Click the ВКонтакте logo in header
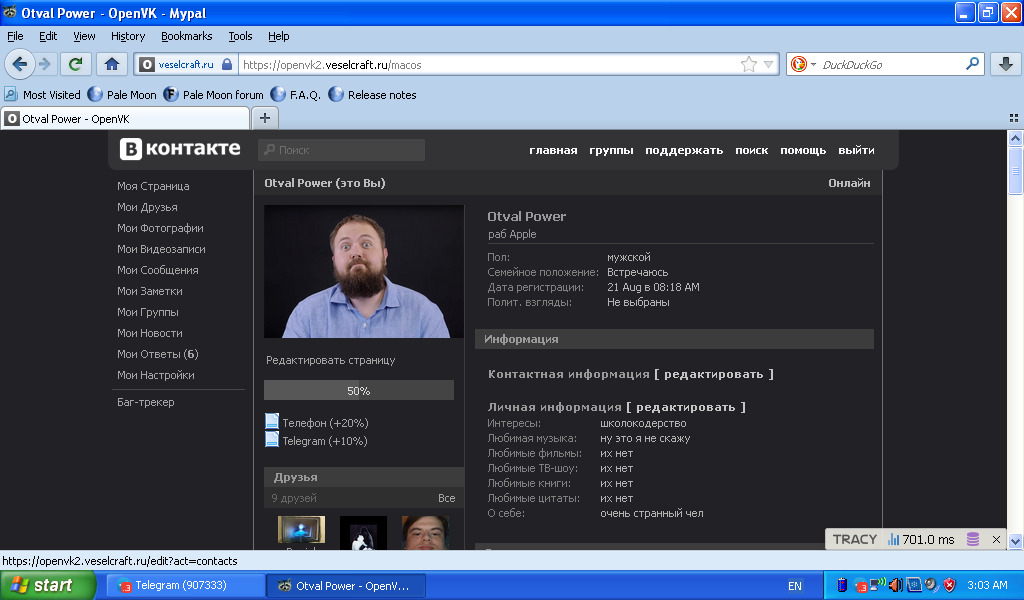 (x=180, y=149)
